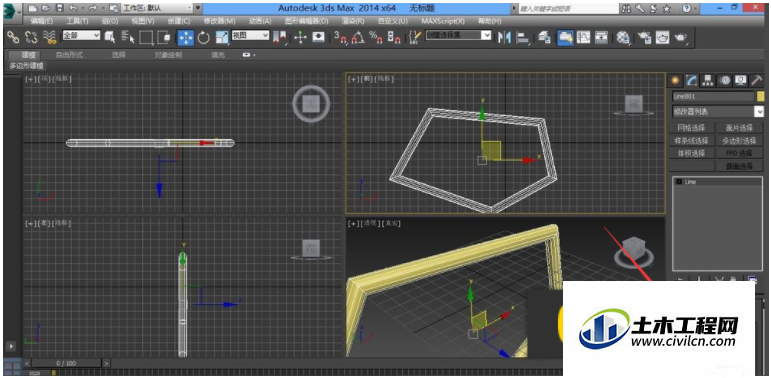
Task: Click the Align tool icon
Action: click(x=523, y=37)
